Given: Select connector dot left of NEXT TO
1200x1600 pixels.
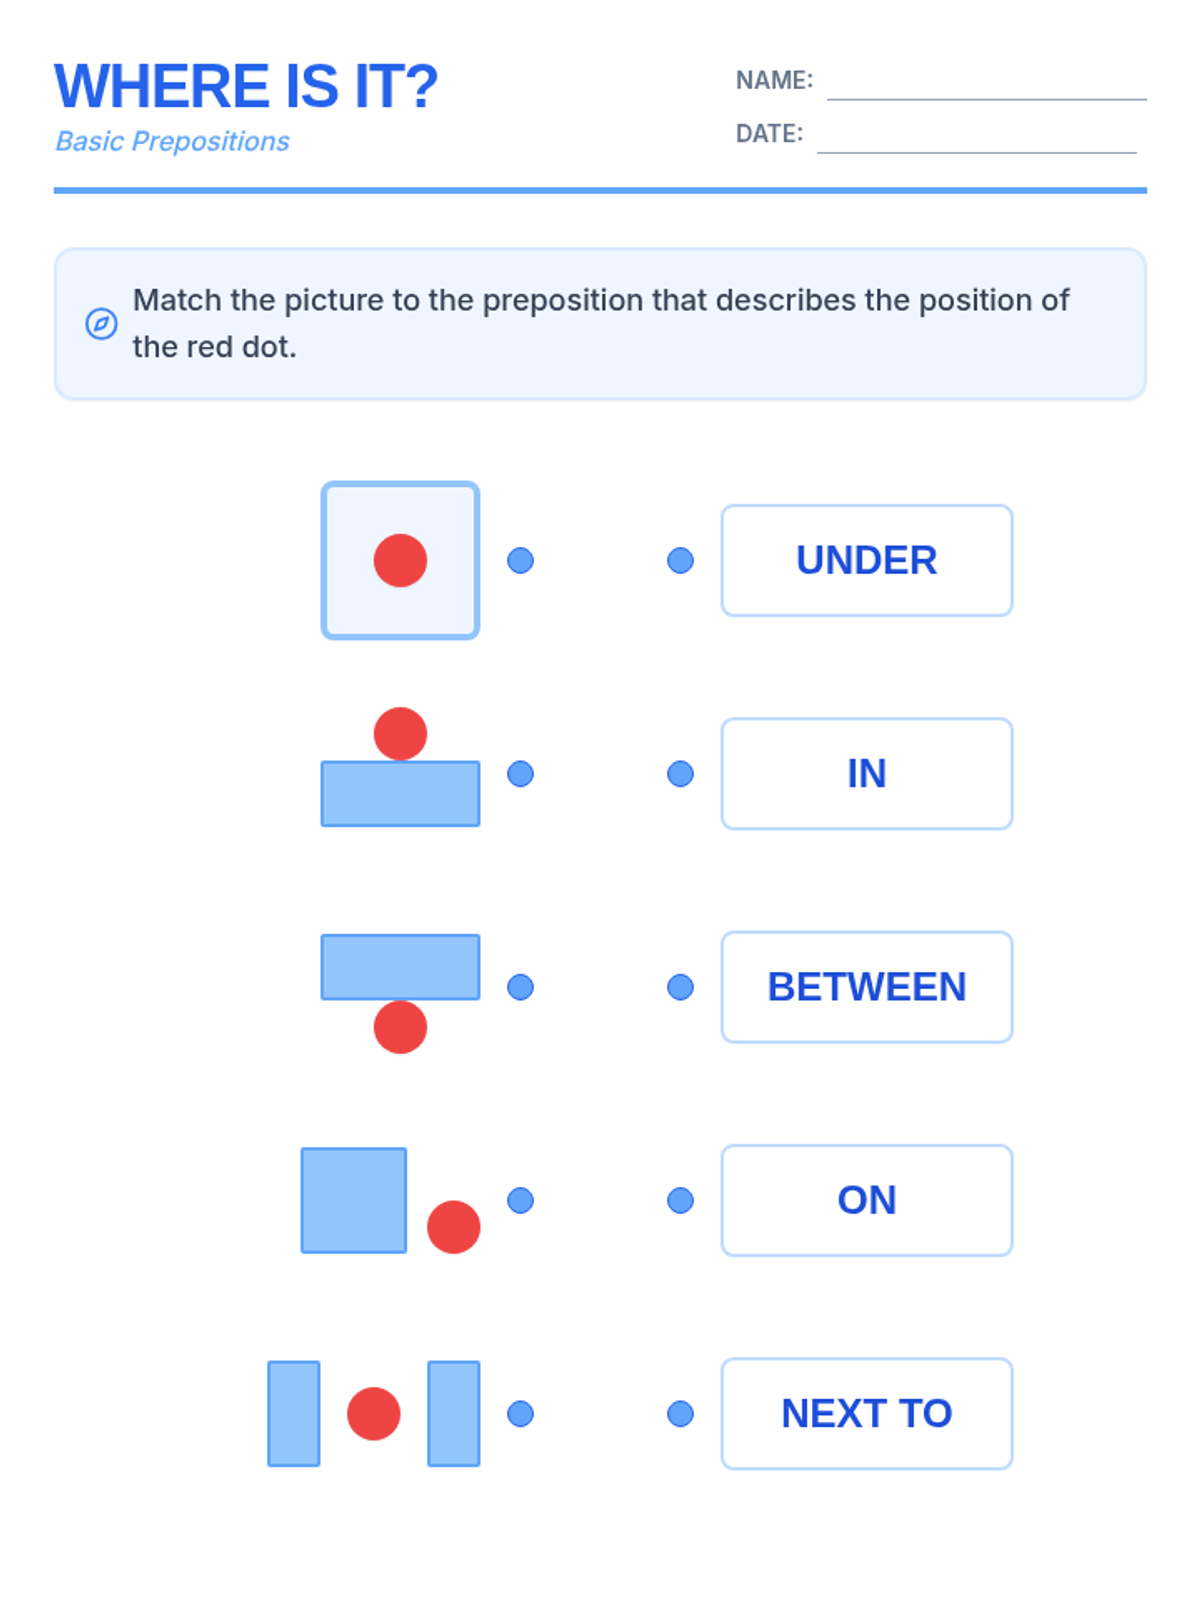Looking at the screenshot, I should [x=680, y=1413].
